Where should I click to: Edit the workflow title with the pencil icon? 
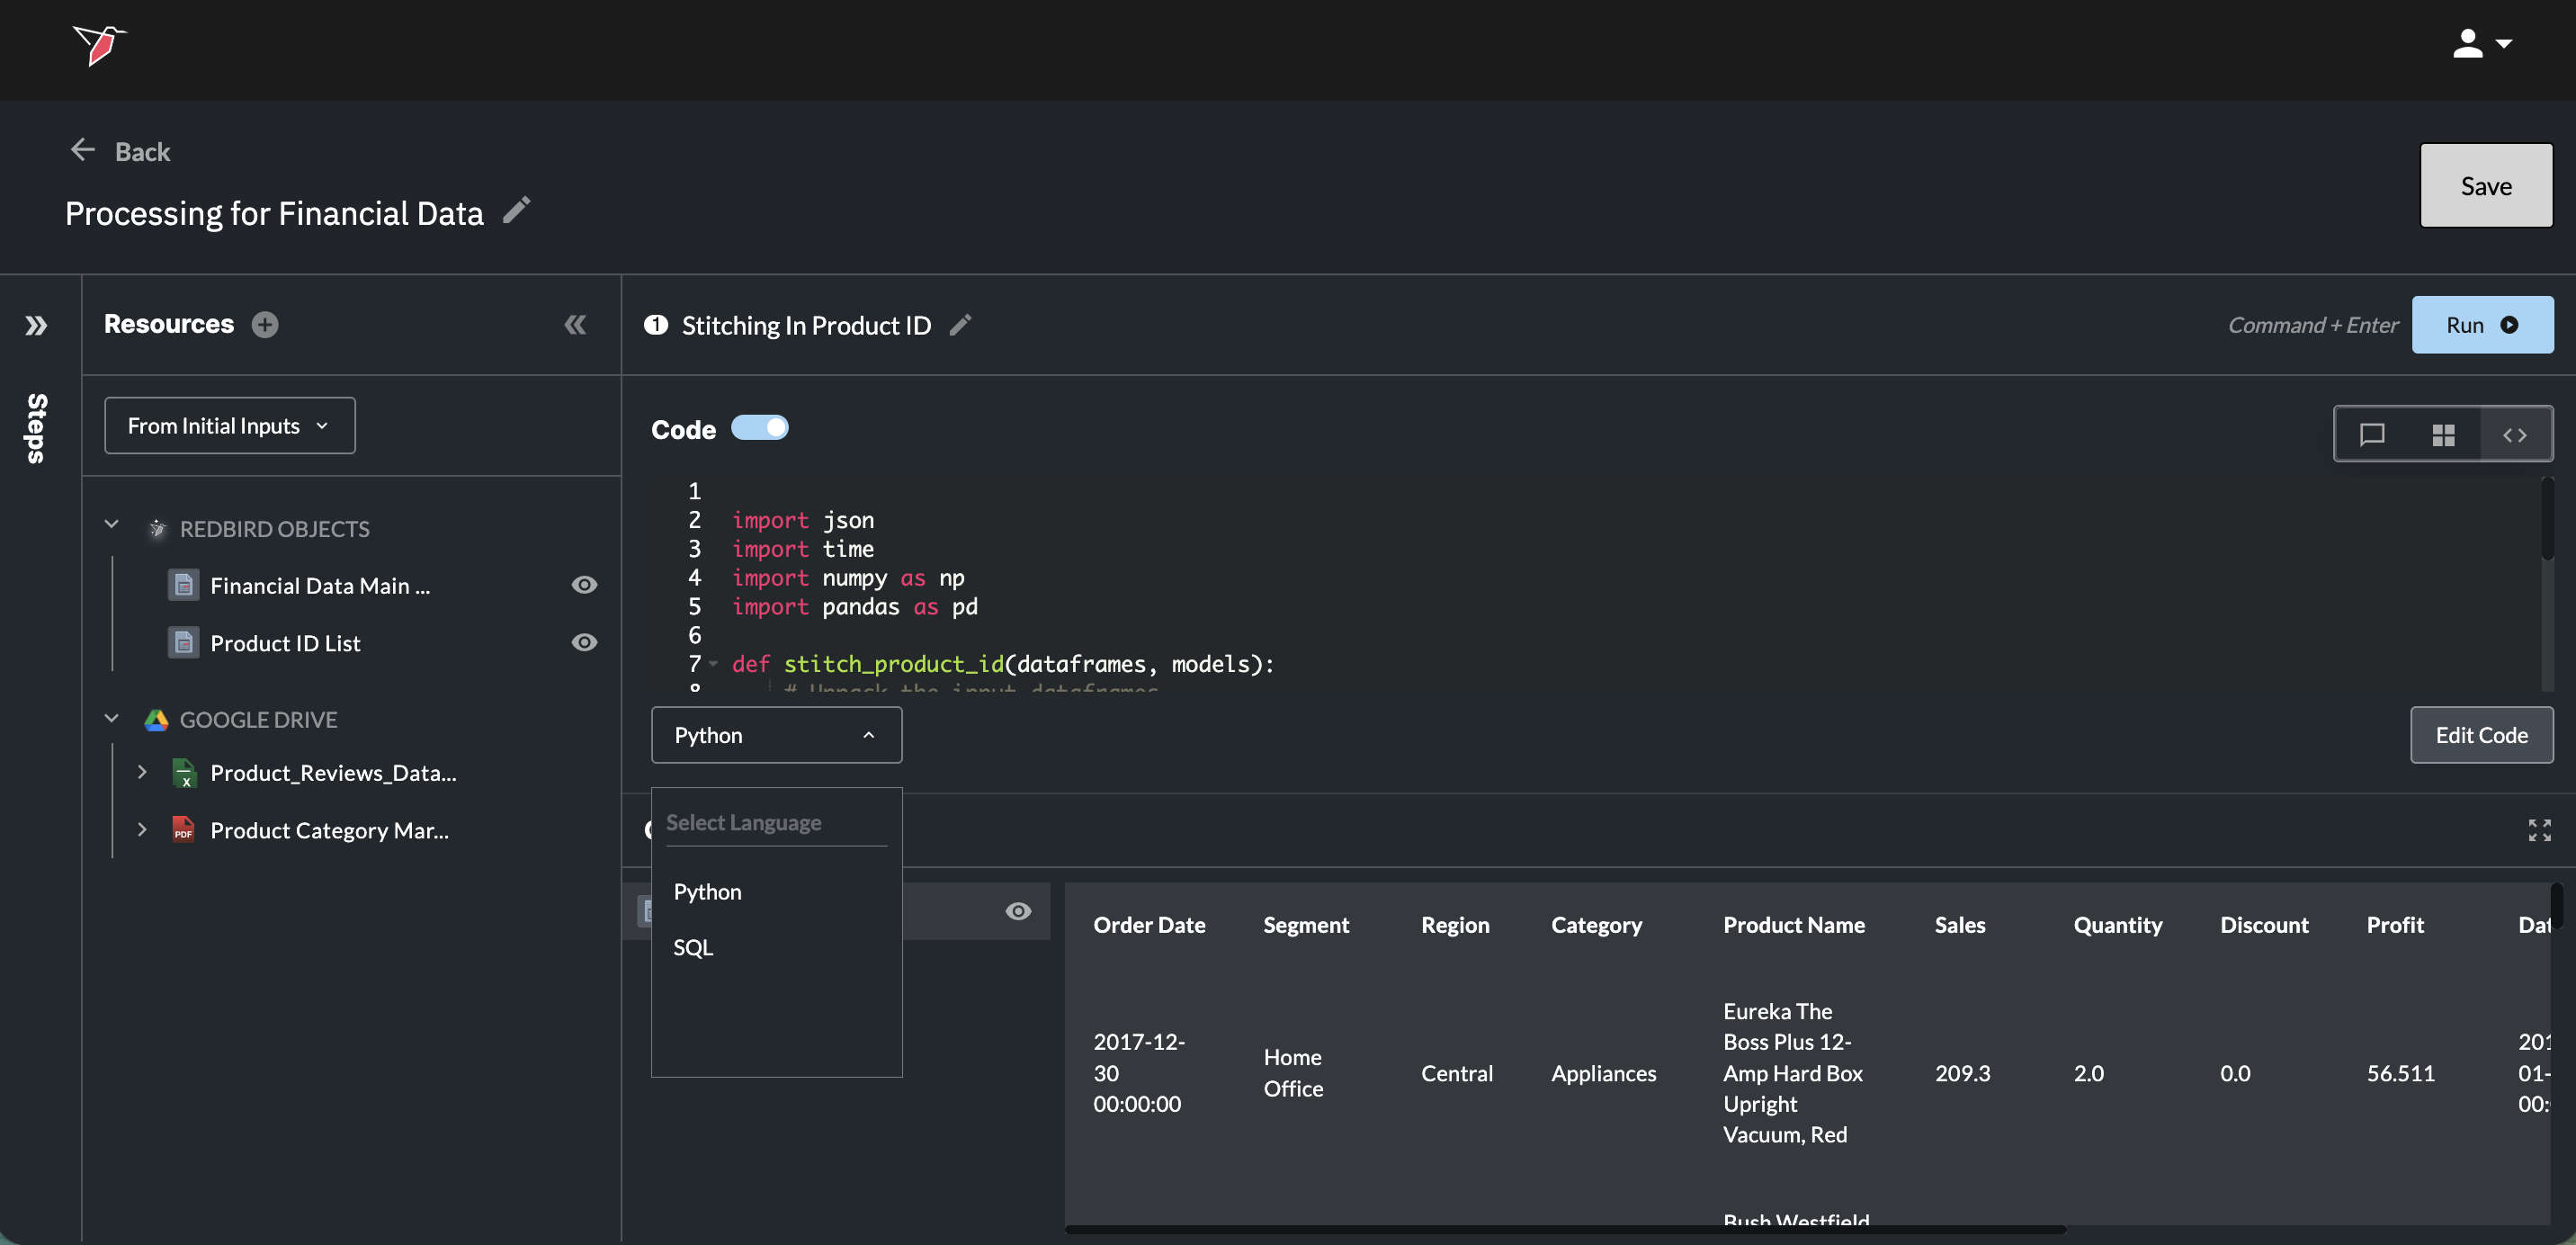pyautogui.click(x=516, y=210)
